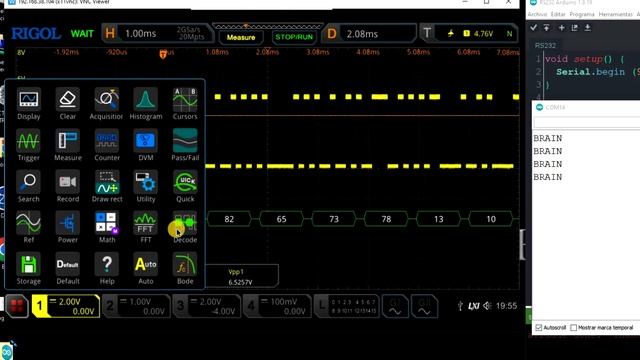
Task: Open the Pass/Fail test icon
Action: pos(185,141)
